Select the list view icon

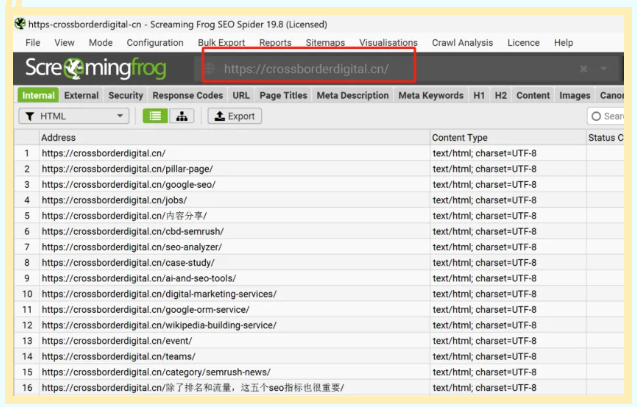[155, 116]
